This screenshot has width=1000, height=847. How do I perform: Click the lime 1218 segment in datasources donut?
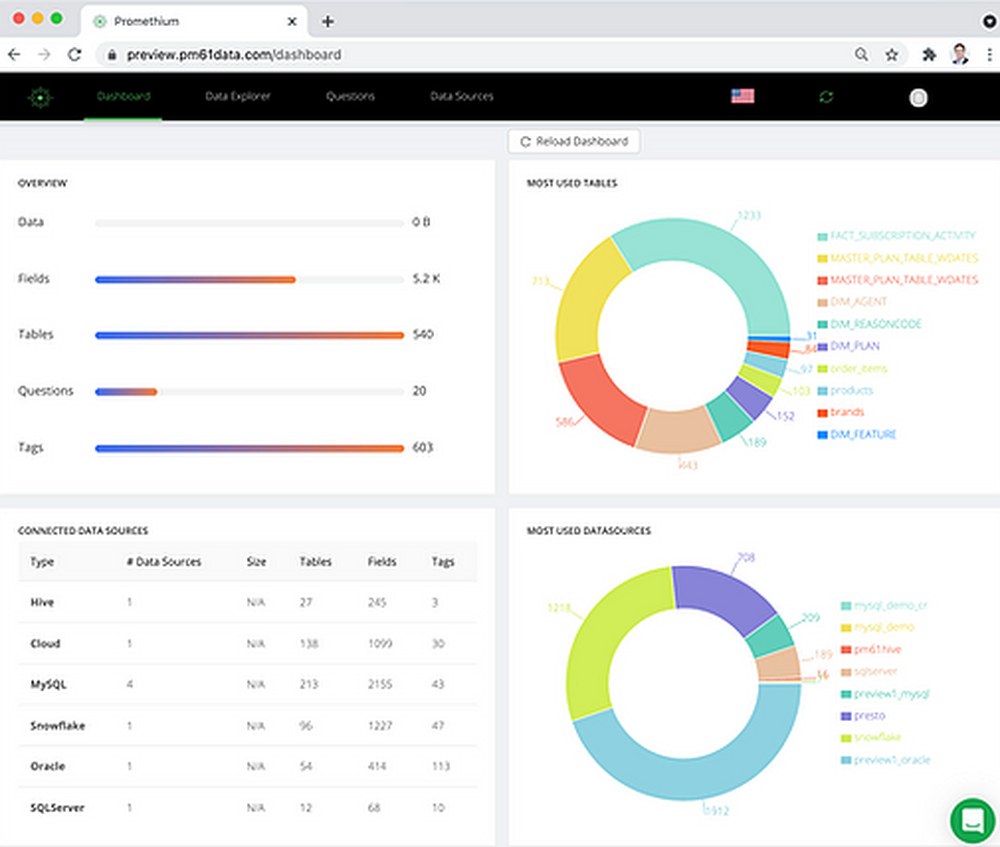tap(598, 644)
